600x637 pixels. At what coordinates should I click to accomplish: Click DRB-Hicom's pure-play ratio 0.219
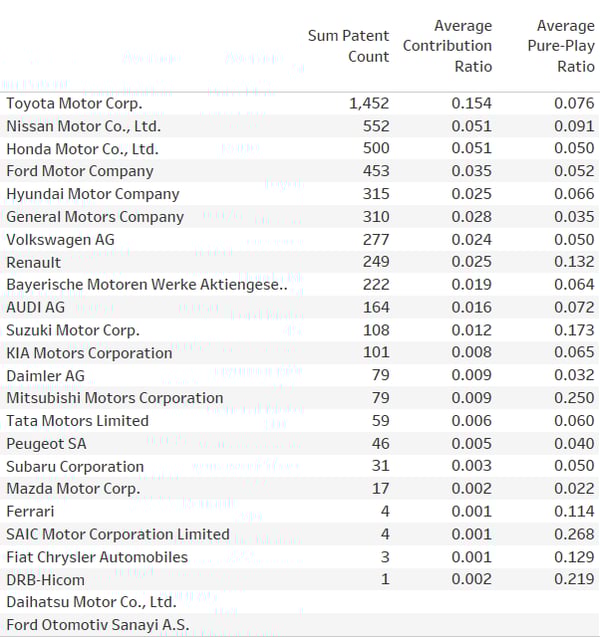[574, 579]
